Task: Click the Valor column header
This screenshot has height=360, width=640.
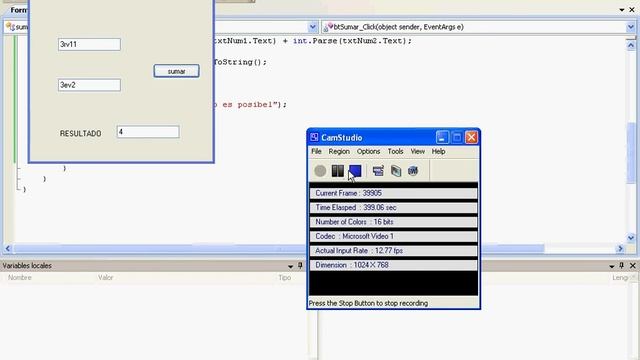Action: 105,278
